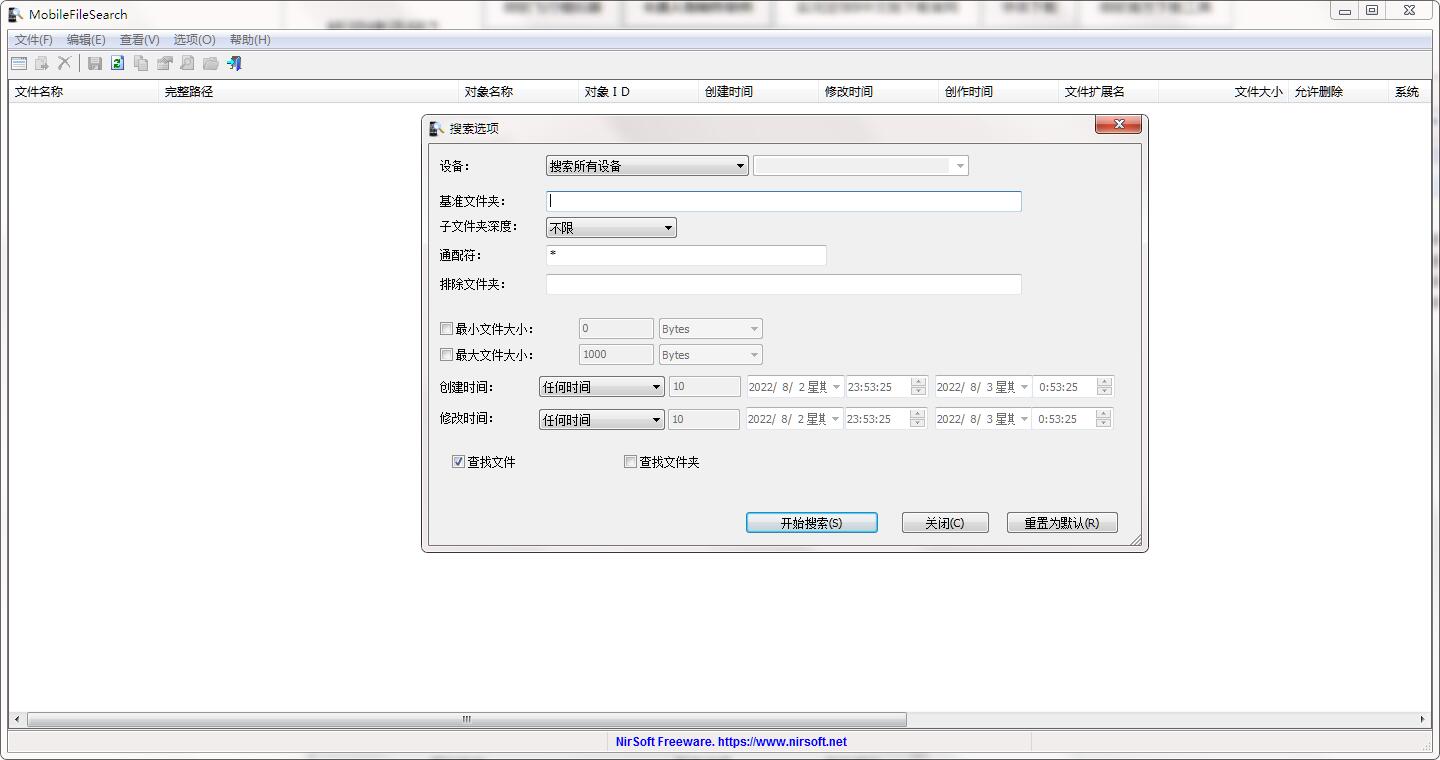Image resolution: width=1440 pixels, height=760 pixels.
Task: Open the 设备 dropdown showing 搜索所有设备
Action: (x=647, y=166)
